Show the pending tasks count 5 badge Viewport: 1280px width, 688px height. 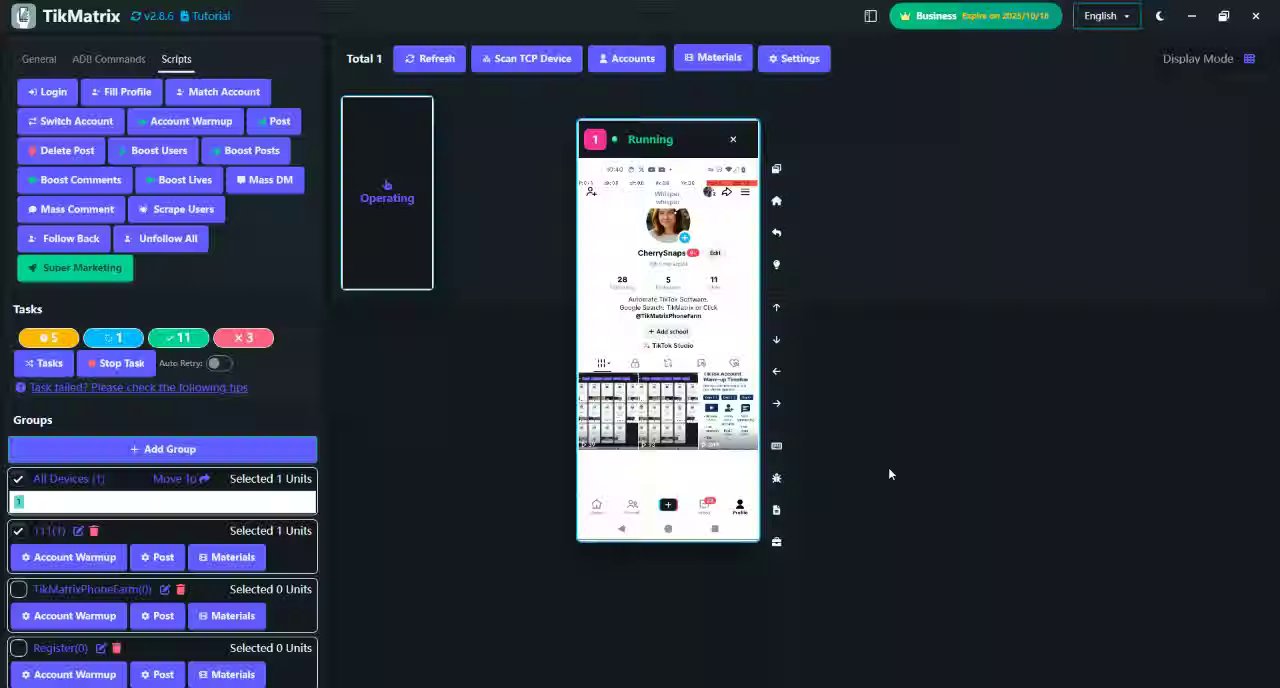(x=48, y=338)
